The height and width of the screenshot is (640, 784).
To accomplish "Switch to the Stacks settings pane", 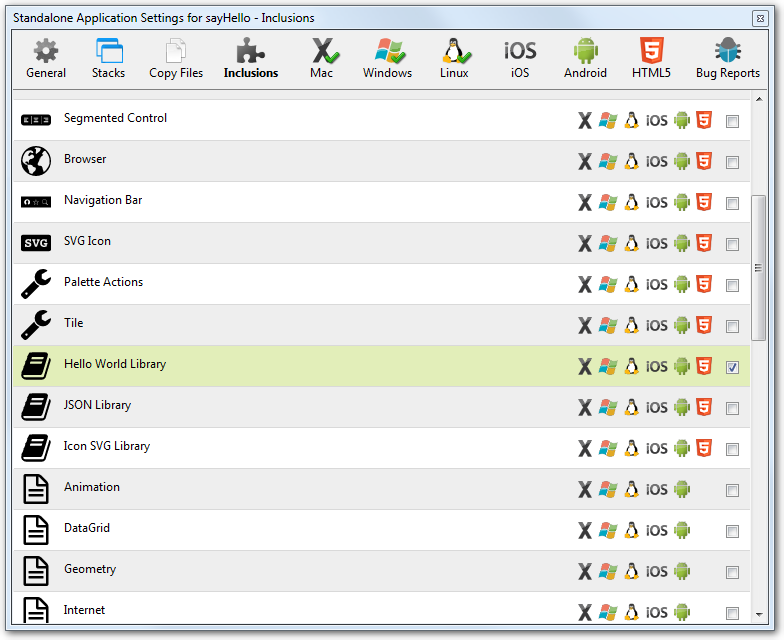I will pos(108,58).
